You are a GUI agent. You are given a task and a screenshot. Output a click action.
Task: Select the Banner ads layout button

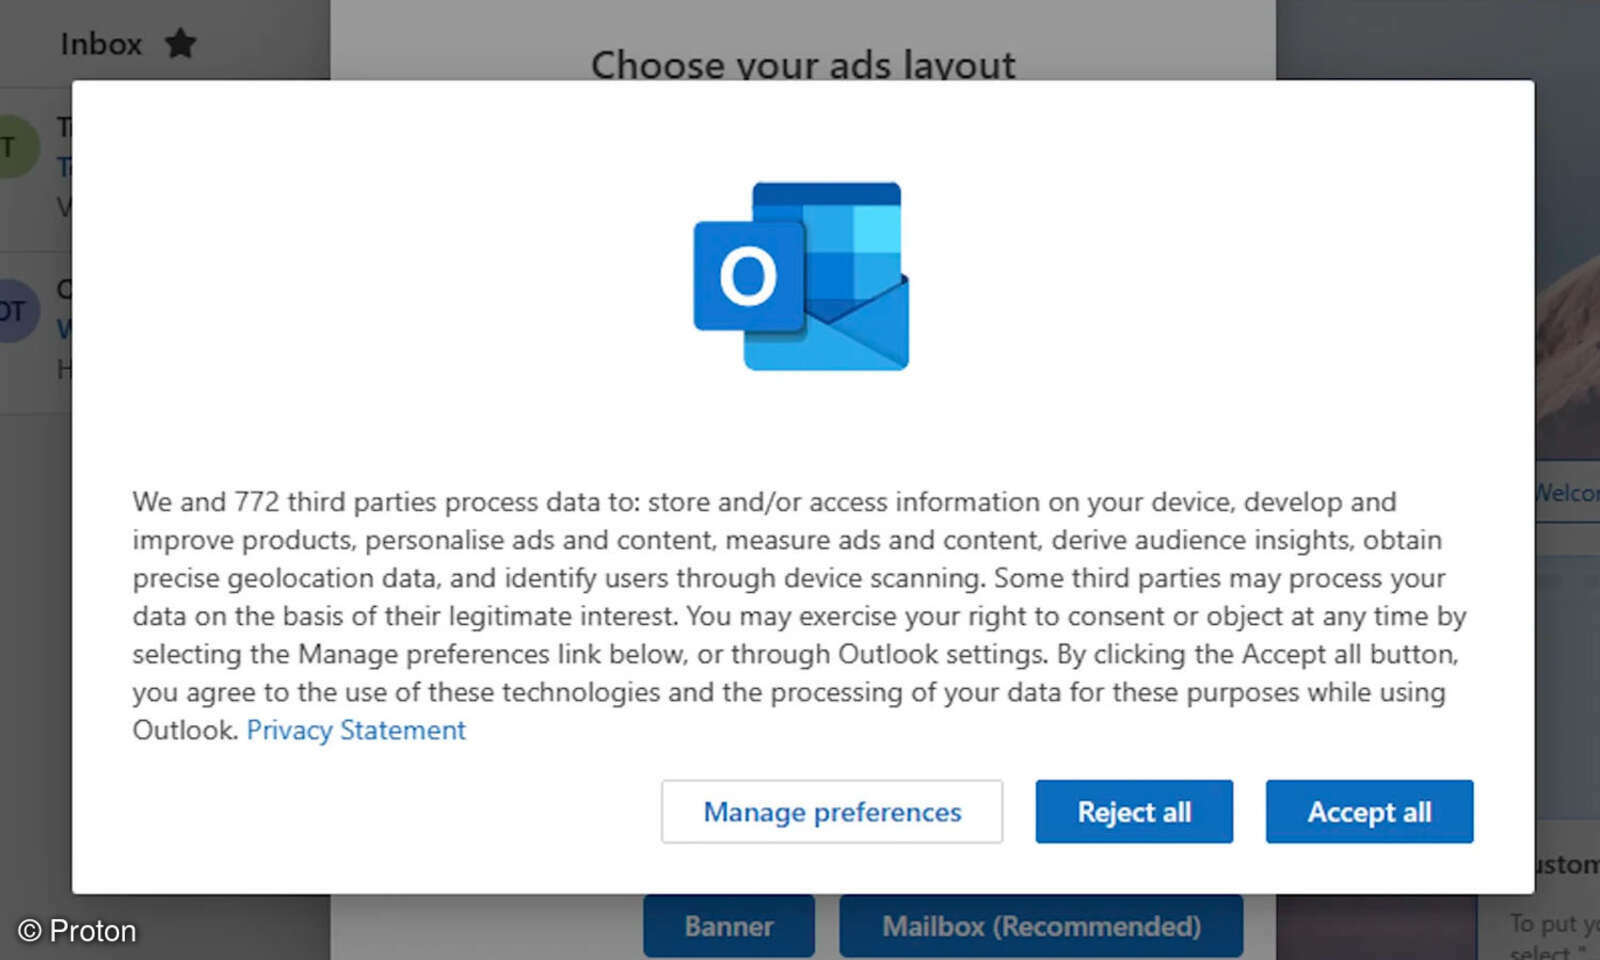click(729, 926)
